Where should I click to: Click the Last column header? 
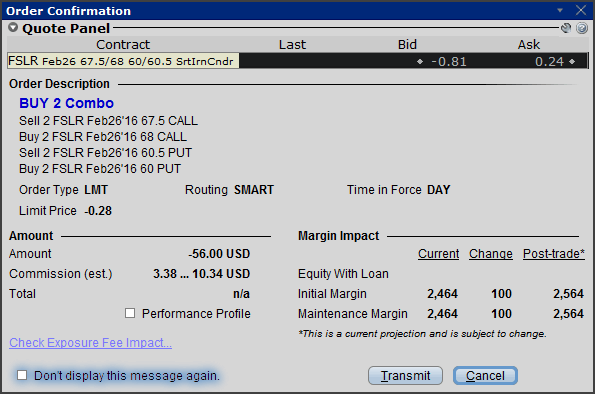(x=292, y=44)
